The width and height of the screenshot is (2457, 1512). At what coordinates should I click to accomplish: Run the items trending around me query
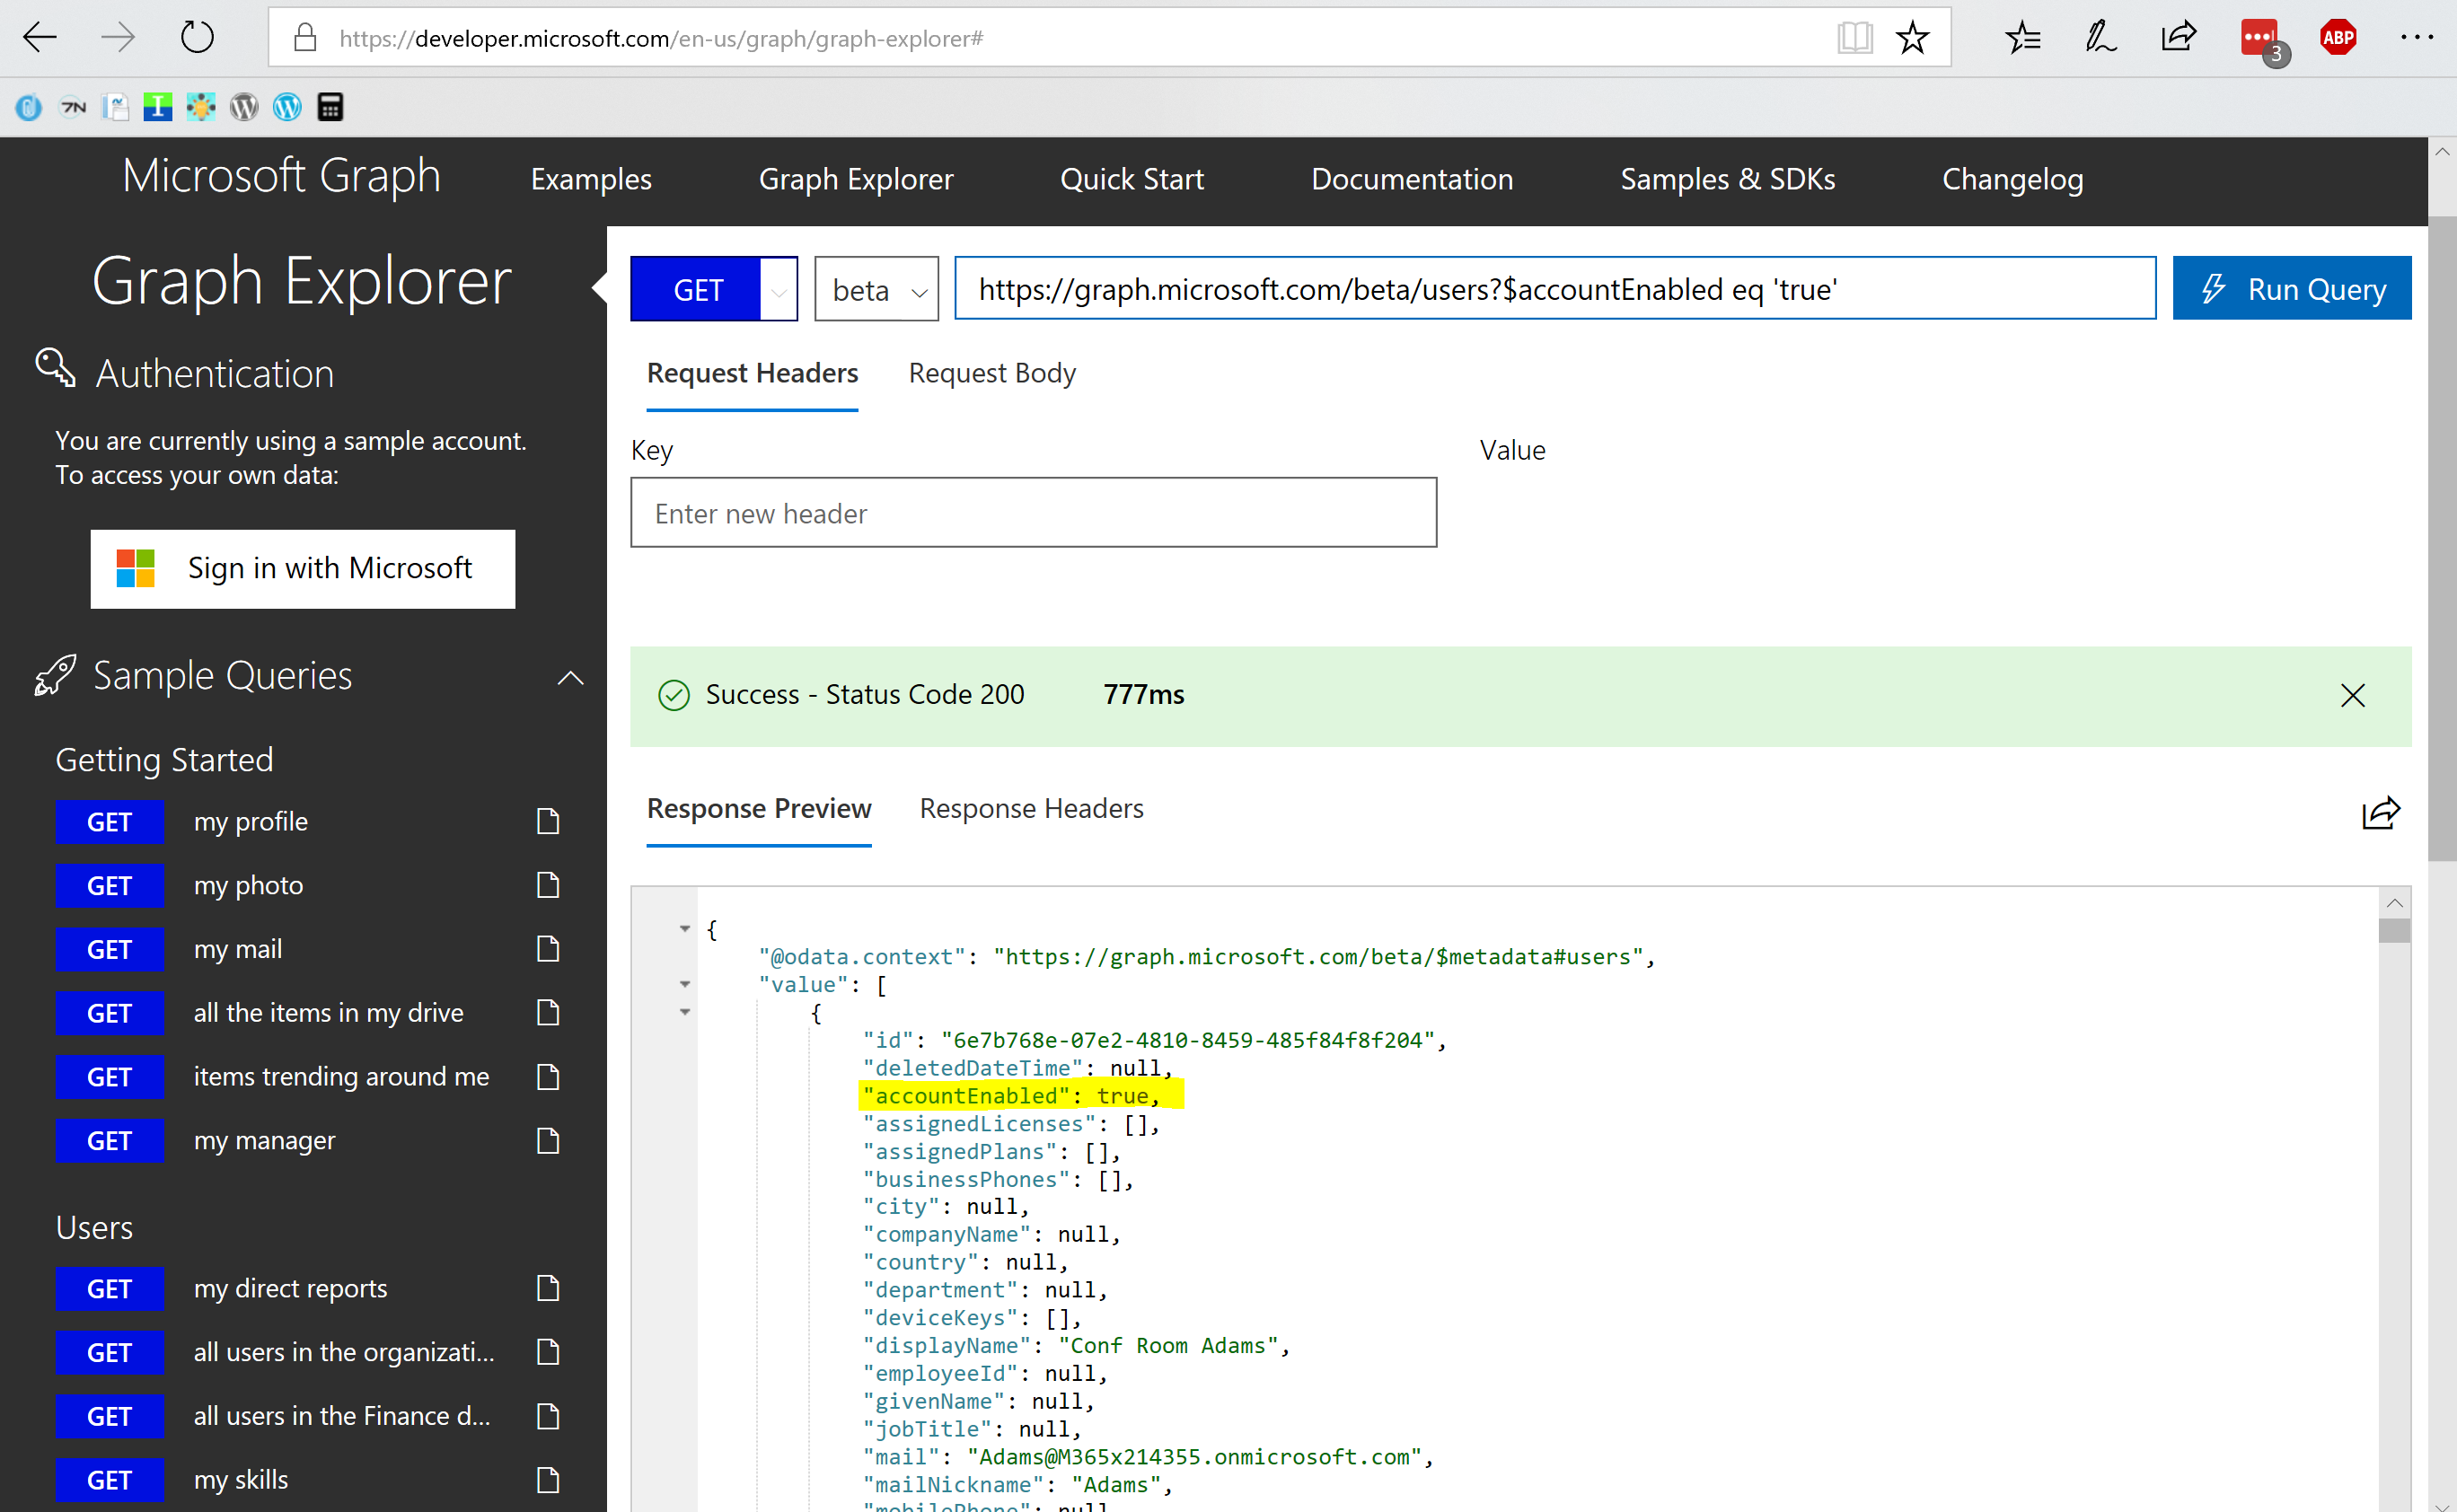109,1077
